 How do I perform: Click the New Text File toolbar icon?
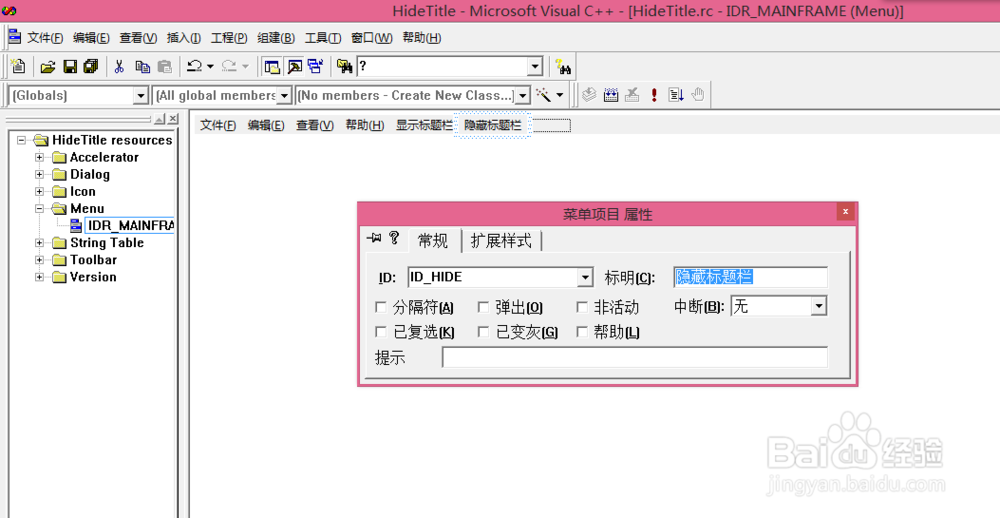[x=18, y=66]
